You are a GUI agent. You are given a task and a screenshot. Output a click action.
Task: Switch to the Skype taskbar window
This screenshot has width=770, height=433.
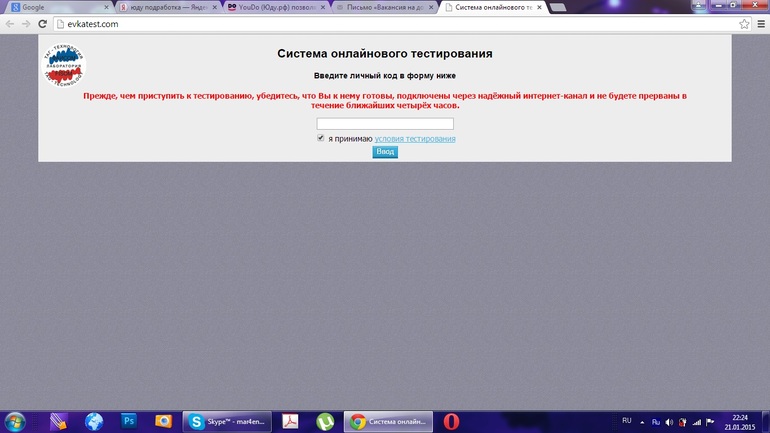[225, 422]
